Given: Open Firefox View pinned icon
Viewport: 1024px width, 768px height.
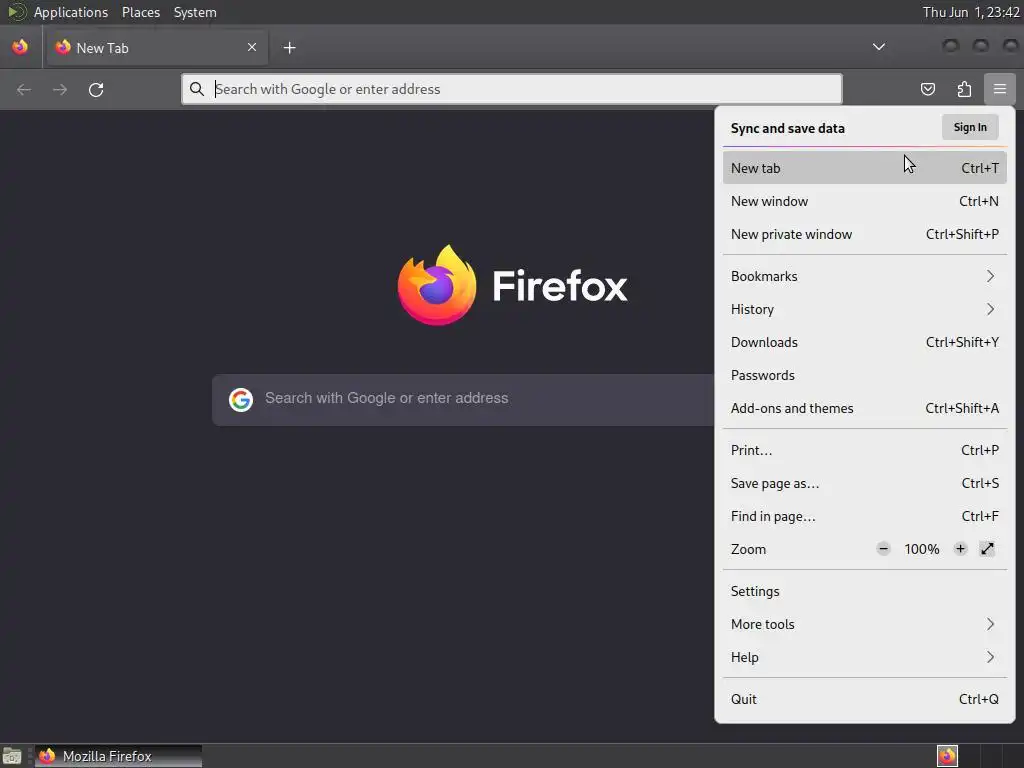Looking at the screenshot, I should (20, 47).
